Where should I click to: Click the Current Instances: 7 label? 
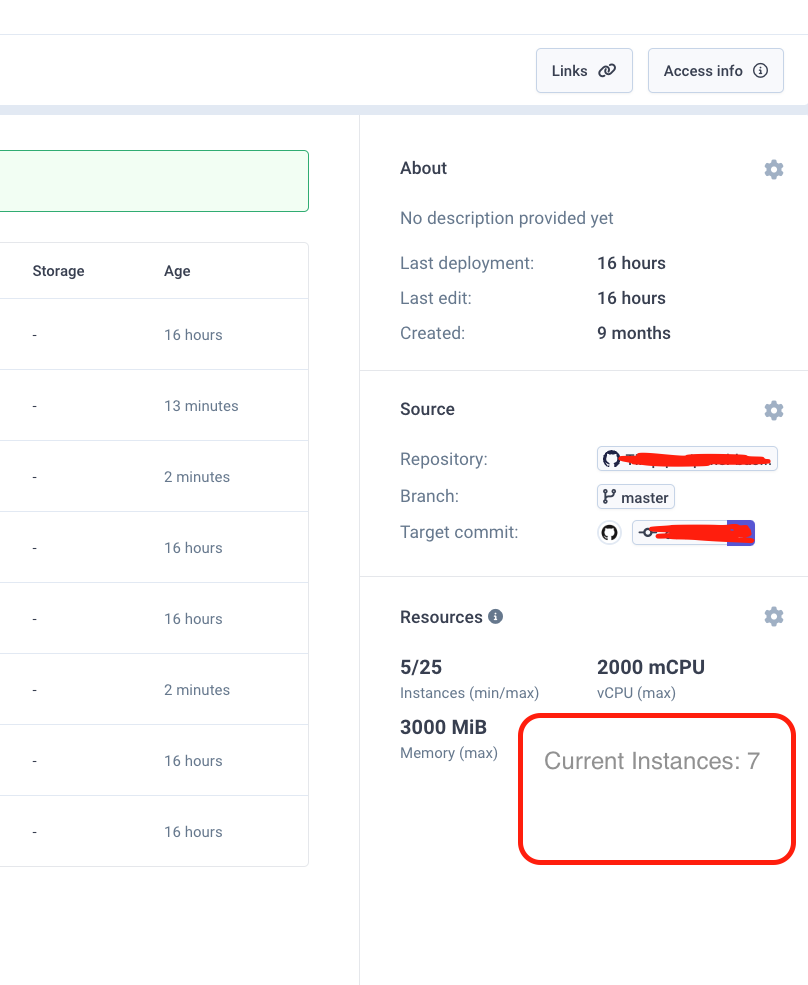point(652,761)
